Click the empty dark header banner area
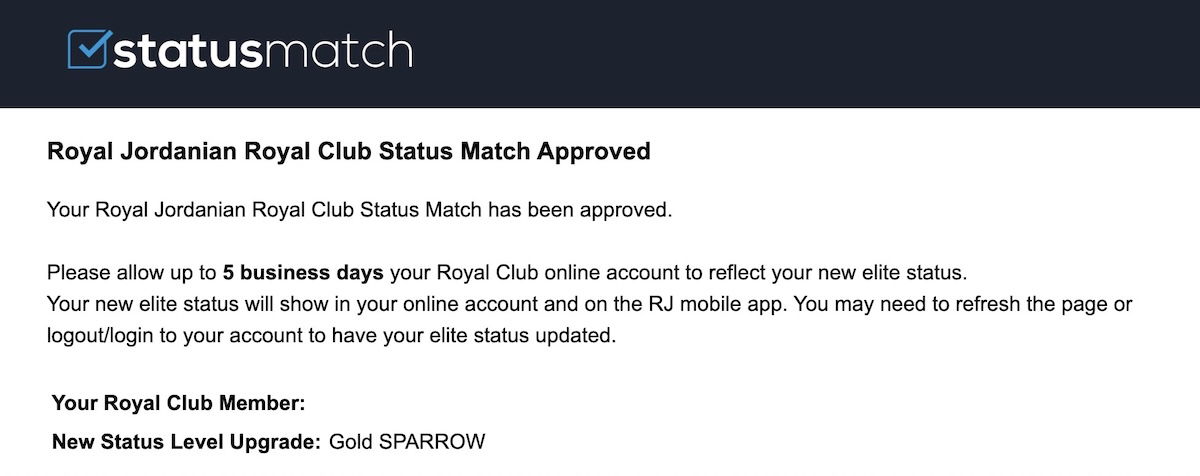The height and width of the screenshot is (476, 1200). tap(800, 52)
